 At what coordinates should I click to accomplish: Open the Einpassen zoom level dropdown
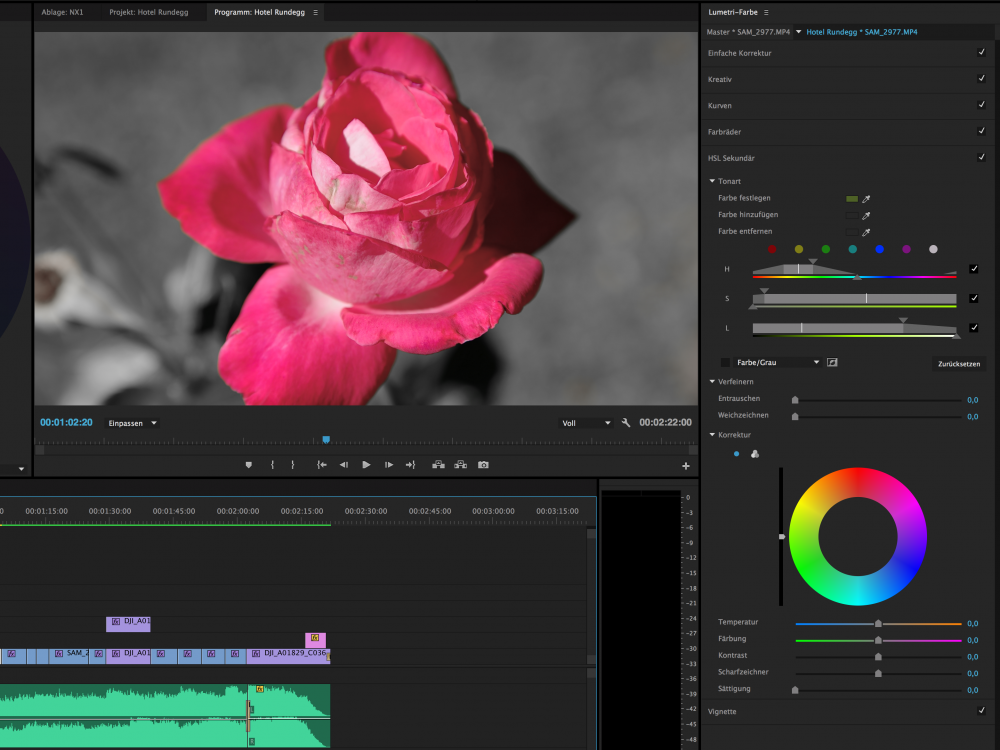click(x=133, y=423)
